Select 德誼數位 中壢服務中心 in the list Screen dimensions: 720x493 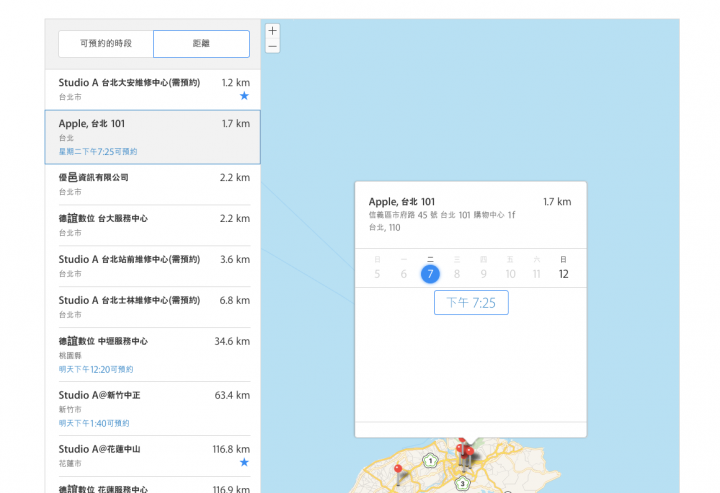pos(152,354)
